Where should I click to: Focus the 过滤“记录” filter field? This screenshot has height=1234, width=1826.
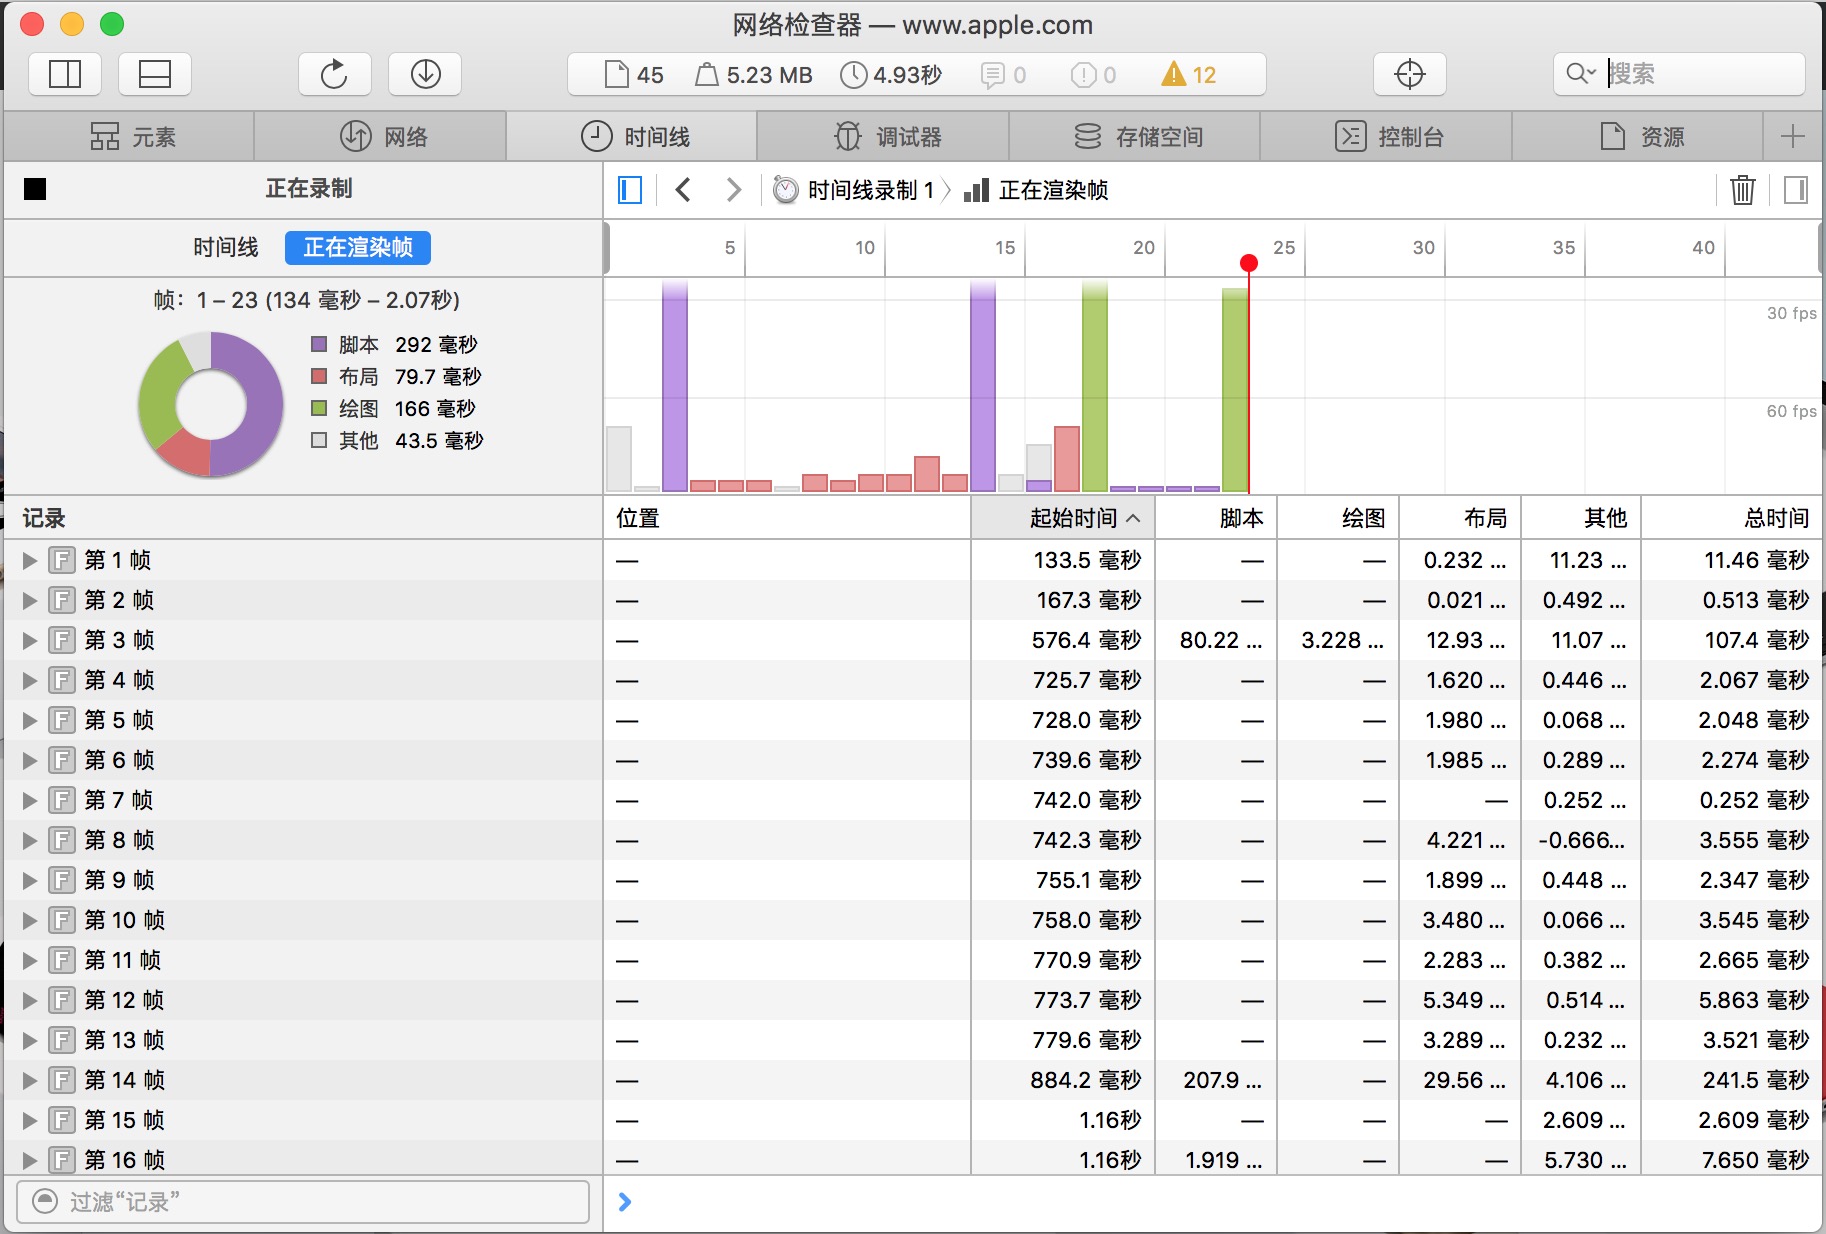point(303,1201)
